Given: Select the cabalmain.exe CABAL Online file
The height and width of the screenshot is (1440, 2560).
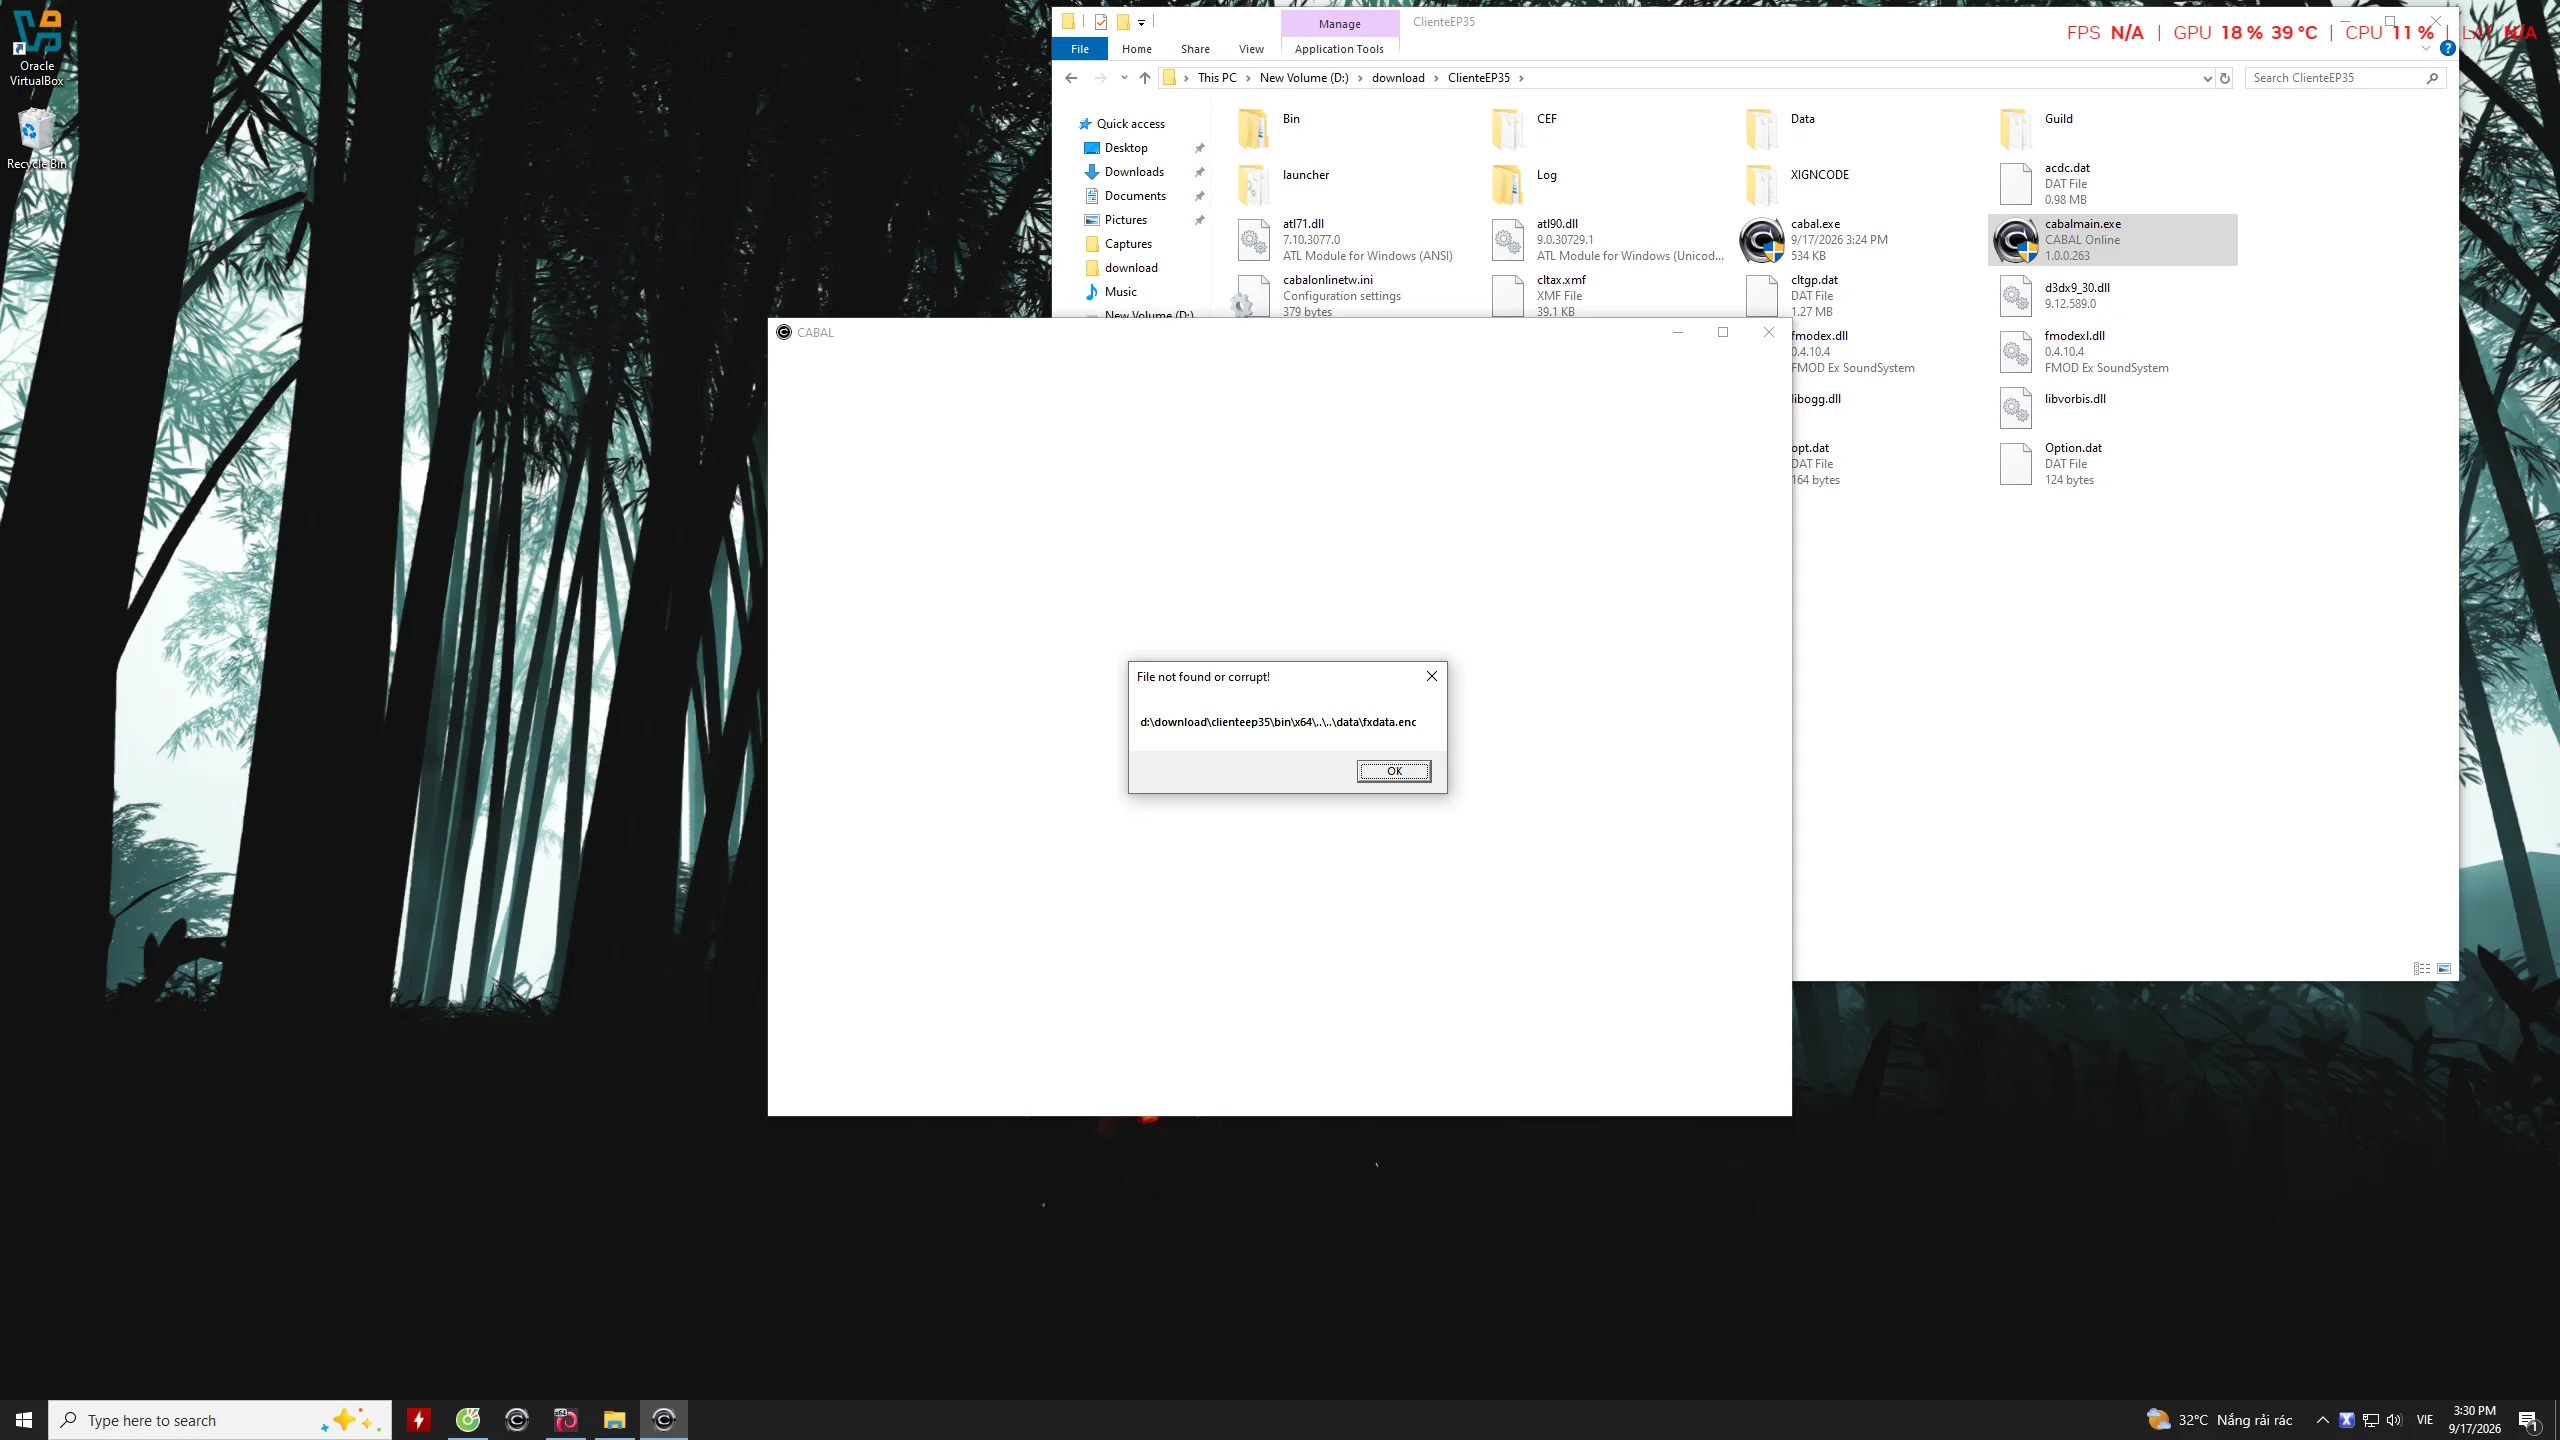Looking at the screenshot, I should click(2112, 240).
